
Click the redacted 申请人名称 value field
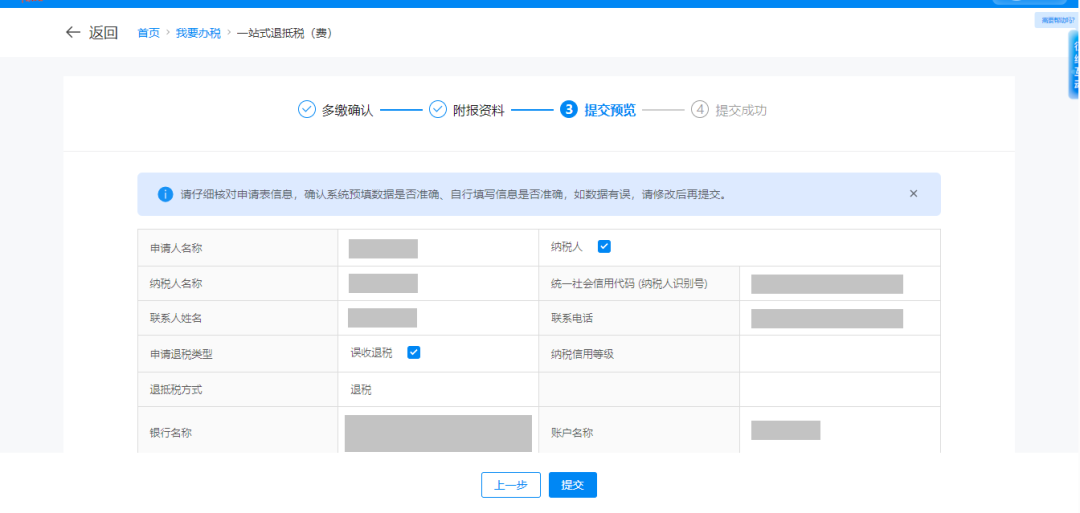[x=383, y=249]
